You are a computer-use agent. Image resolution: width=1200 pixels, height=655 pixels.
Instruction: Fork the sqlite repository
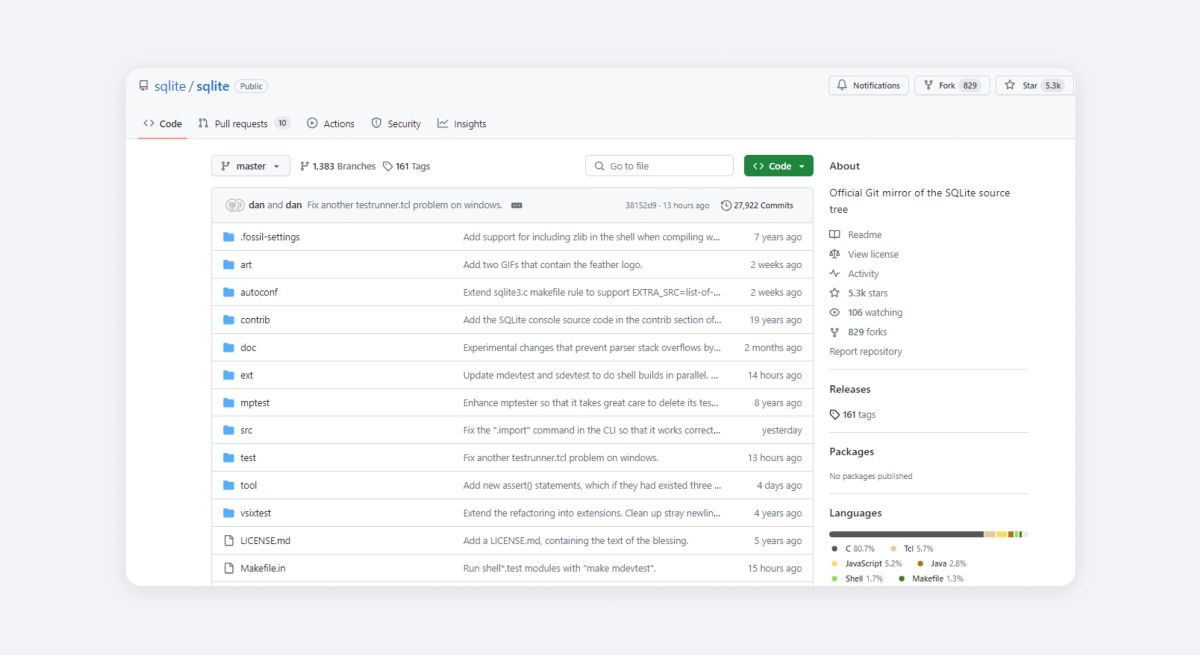click(x=951, y=86)
